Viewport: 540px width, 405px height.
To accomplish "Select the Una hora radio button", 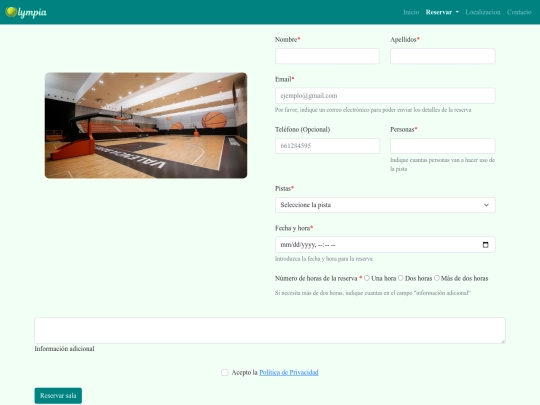I will [367, 278].
